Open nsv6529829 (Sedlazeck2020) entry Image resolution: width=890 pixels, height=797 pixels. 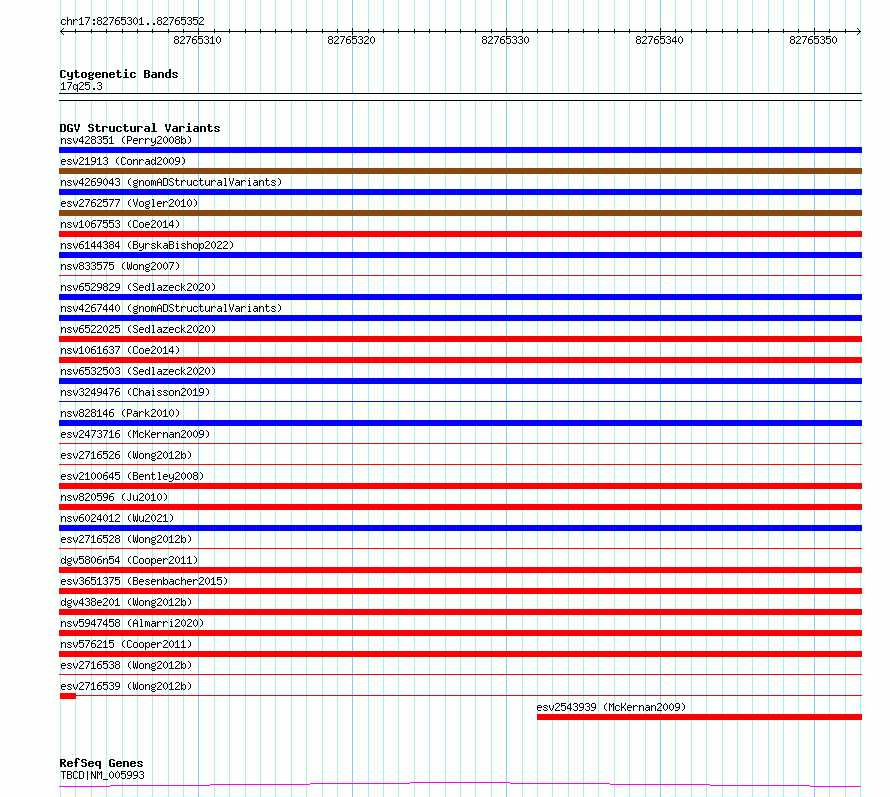click(x=138, y=287)
